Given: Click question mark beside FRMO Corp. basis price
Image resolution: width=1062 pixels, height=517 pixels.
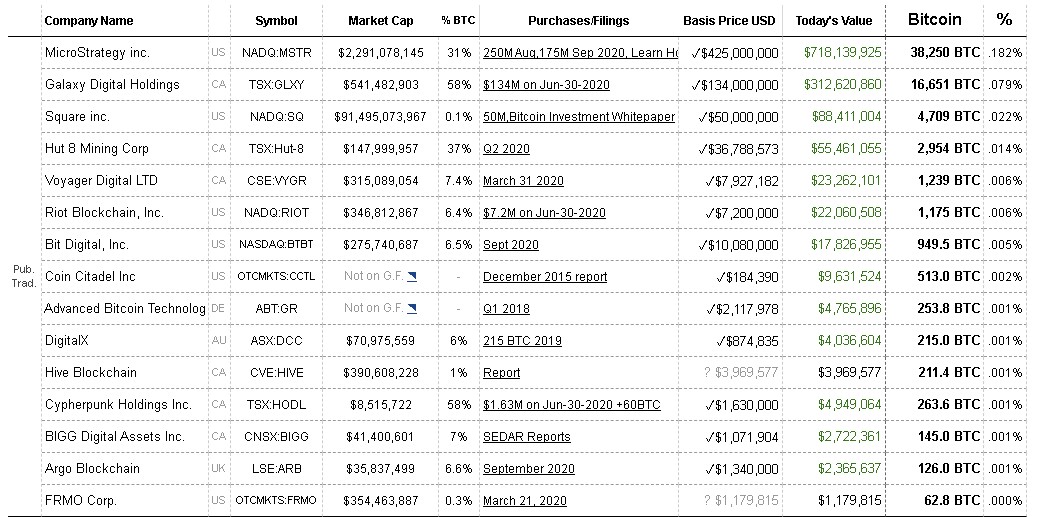Looking at the screenshot, I should coord(707,501).
